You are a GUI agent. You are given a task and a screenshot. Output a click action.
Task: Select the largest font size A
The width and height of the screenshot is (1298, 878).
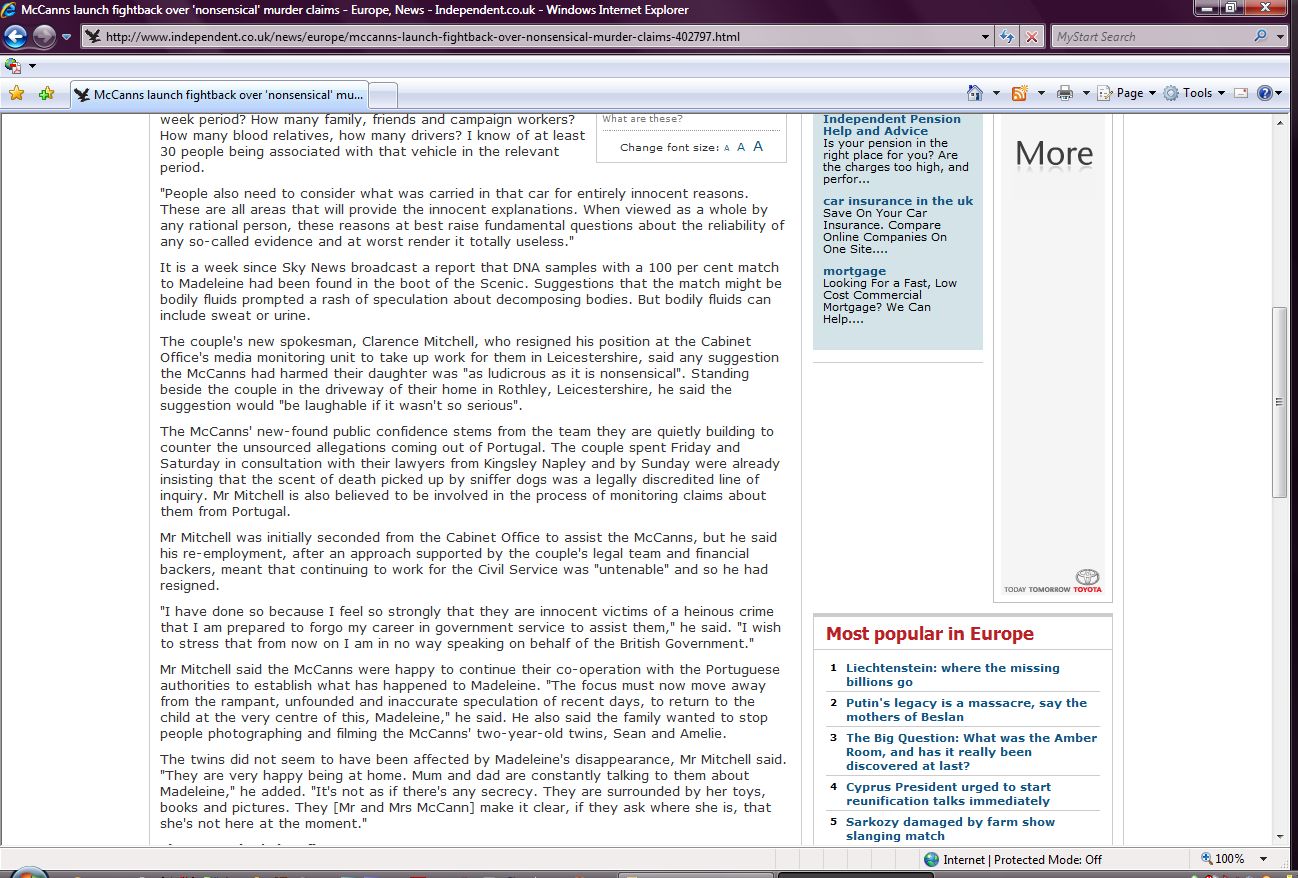pos(758,147)
